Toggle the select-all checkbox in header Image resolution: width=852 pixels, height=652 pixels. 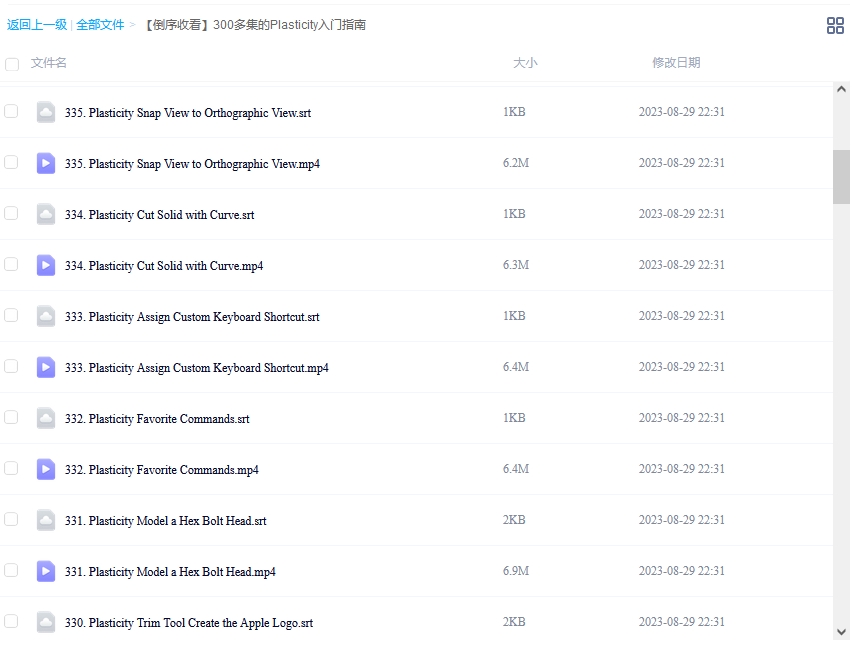pyautogui.click(x=12, y=64)
